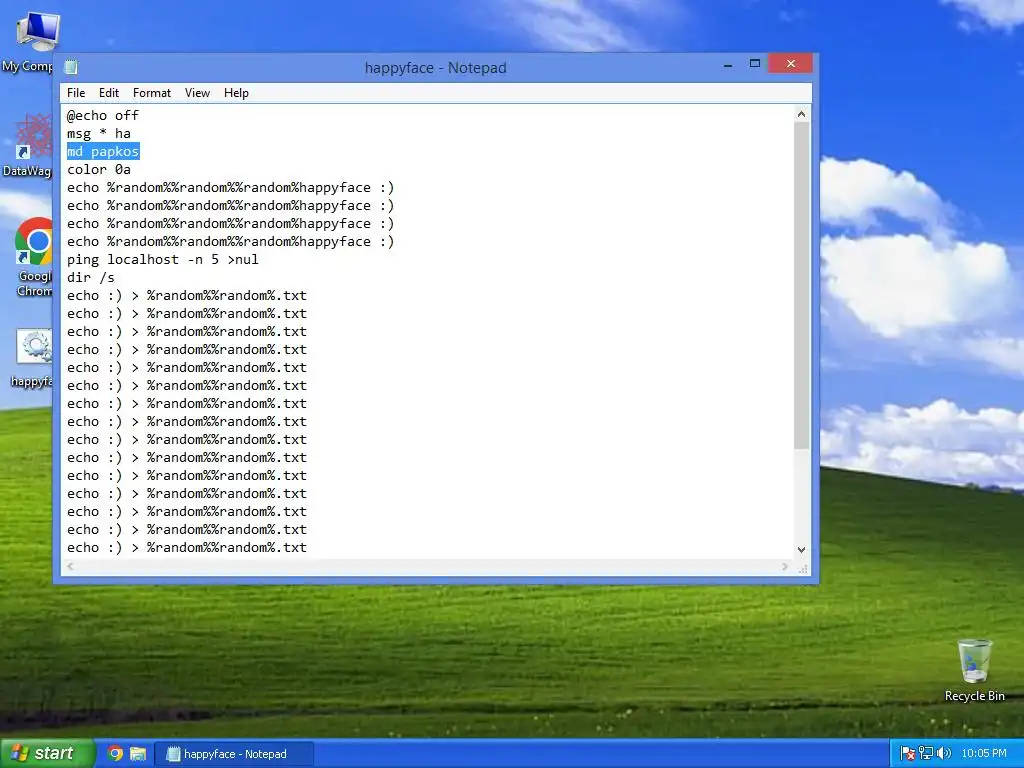Open the file explorer quick launch icon
1024x768 pixels.
pos(138,754)
